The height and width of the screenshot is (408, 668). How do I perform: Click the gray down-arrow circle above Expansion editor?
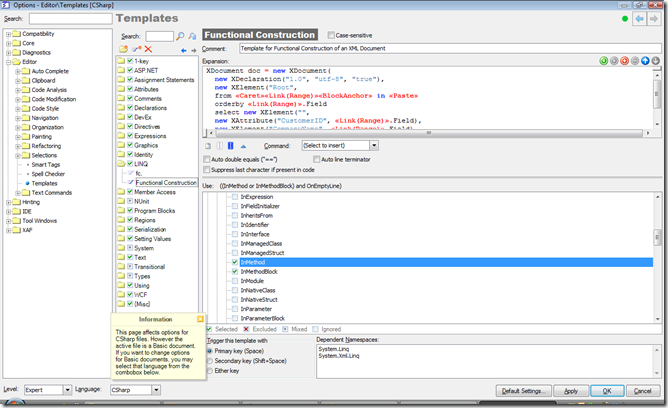(x=655, y=61)
